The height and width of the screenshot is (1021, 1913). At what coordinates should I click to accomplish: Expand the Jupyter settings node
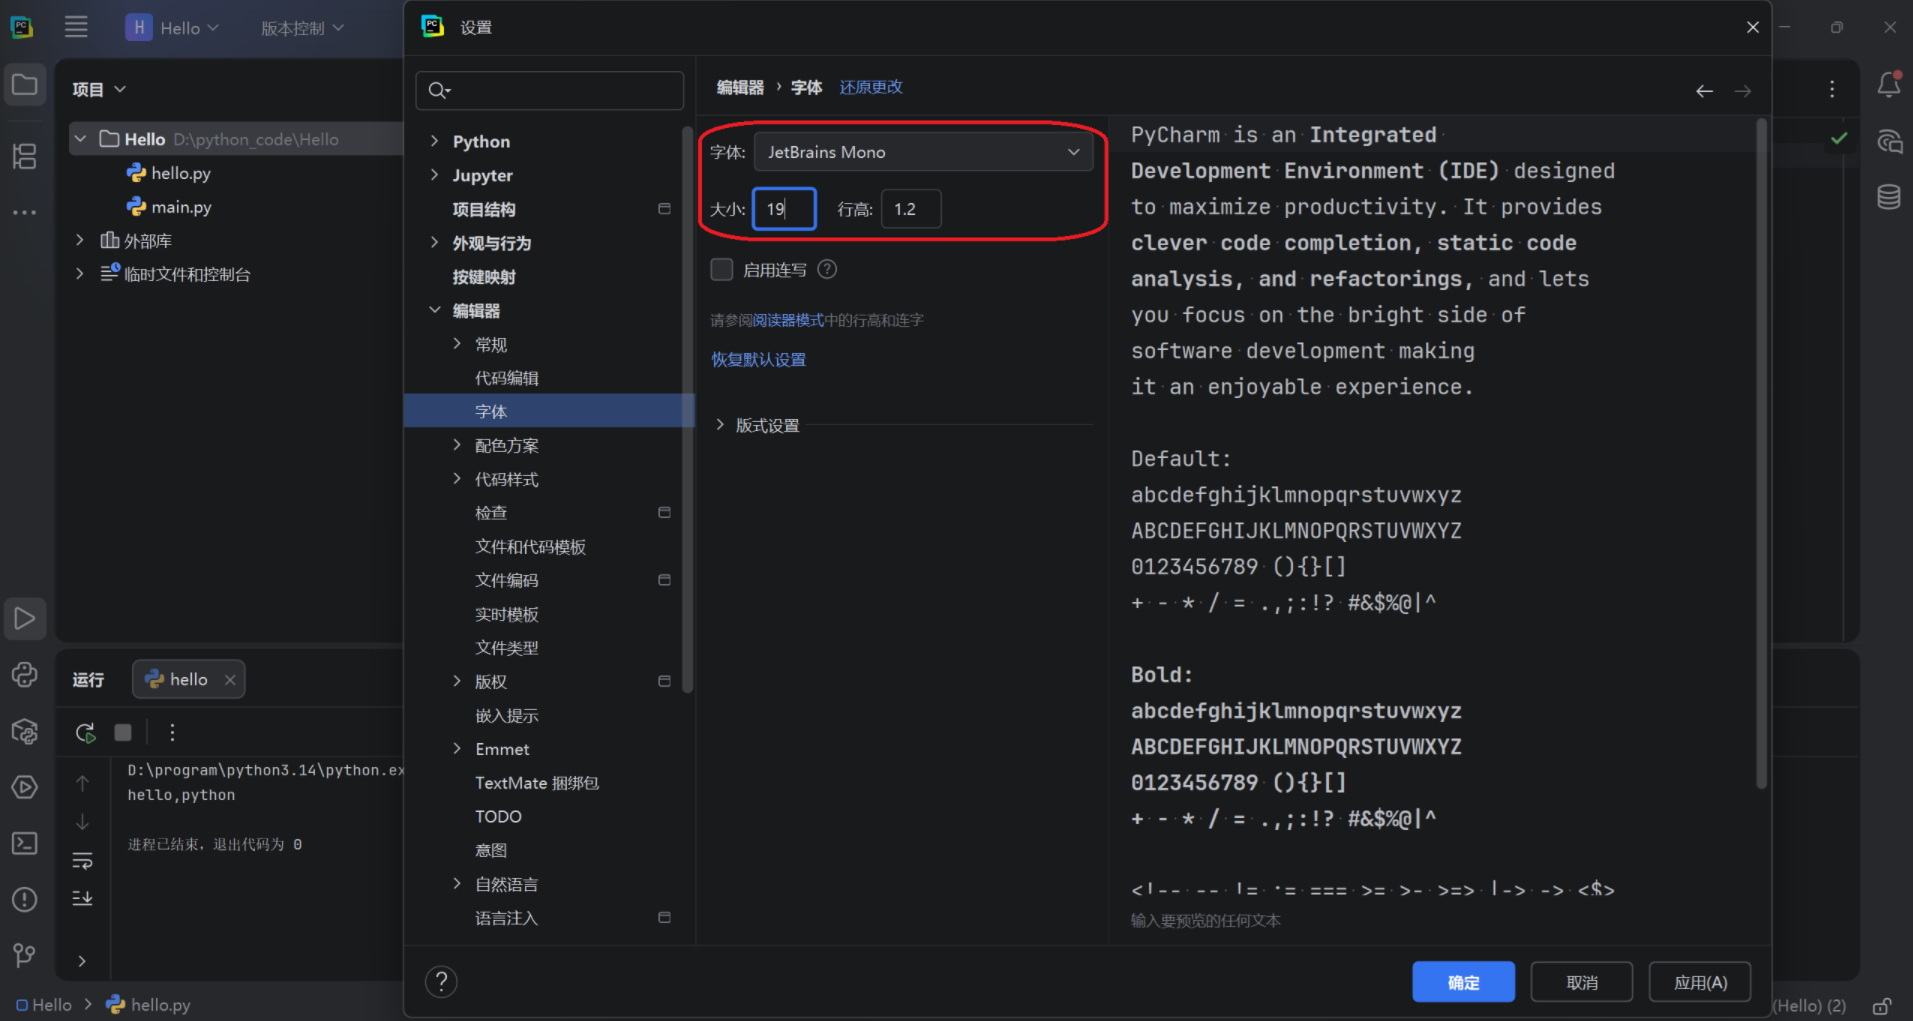pos(434,175)
